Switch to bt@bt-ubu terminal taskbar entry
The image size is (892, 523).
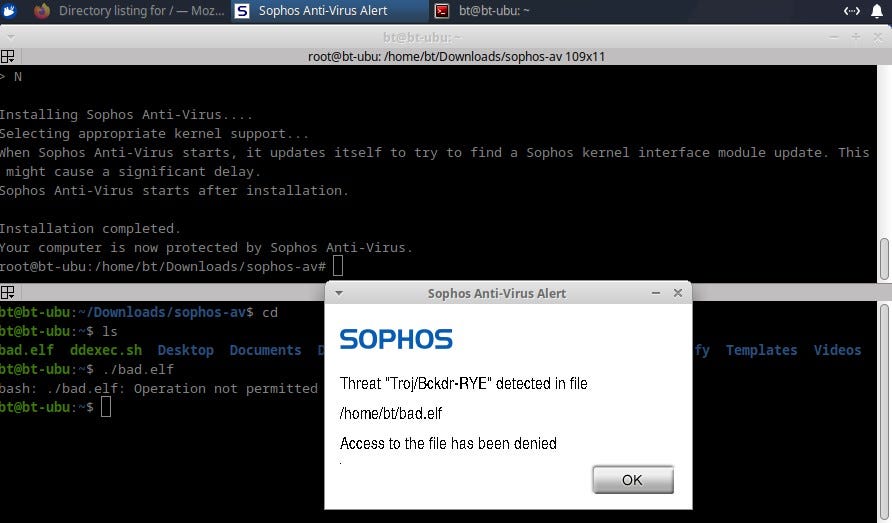pos(494,10)
